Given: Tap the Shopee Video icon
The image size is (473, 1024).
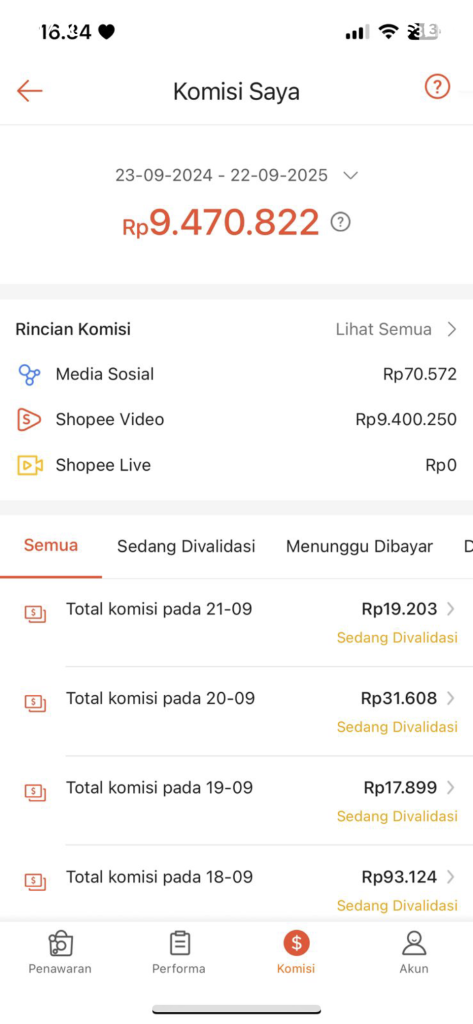Looking at the screenshot, I should pyautogui.click(x=29, y=419).
